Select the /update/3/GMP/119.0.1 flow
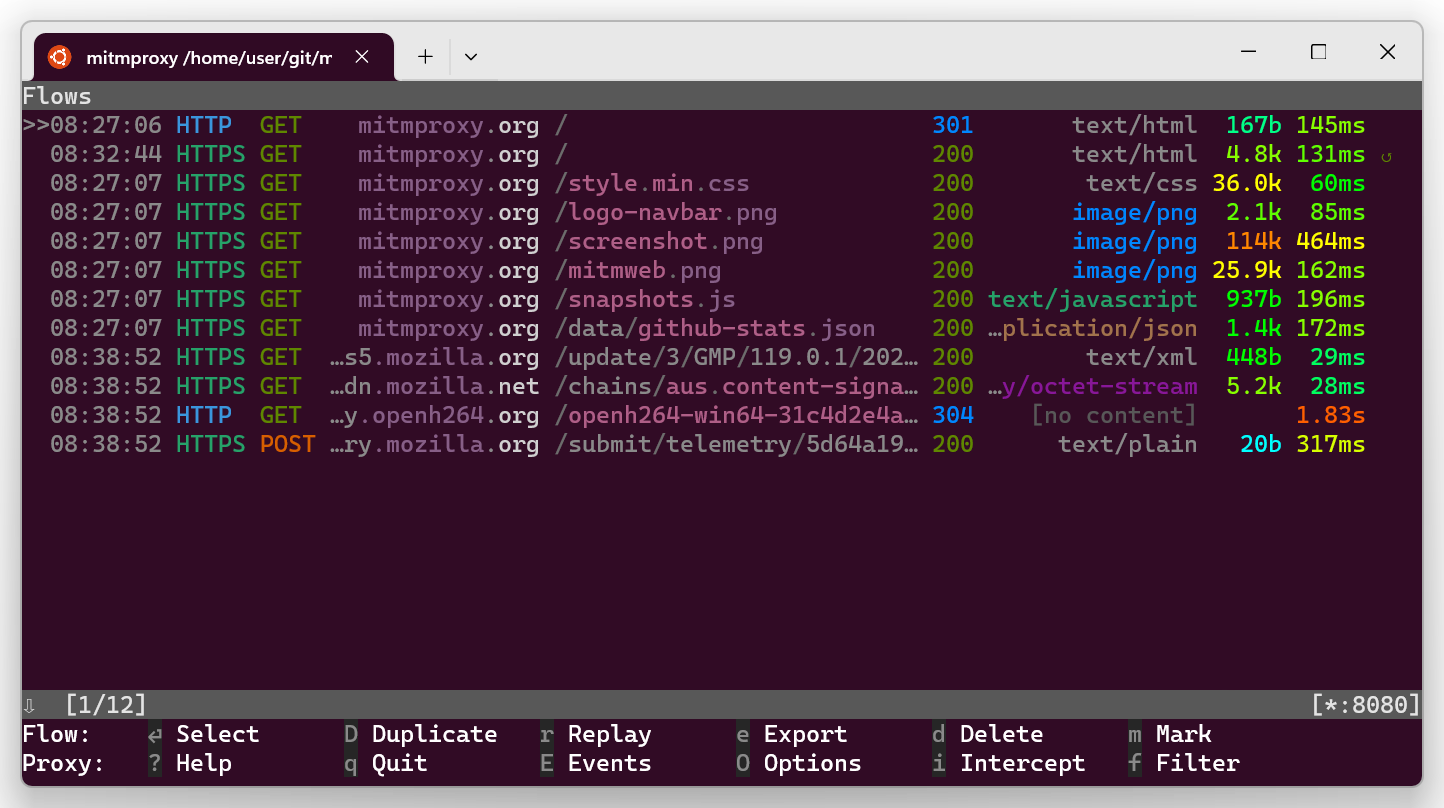1444x808 pixels. 722,357
